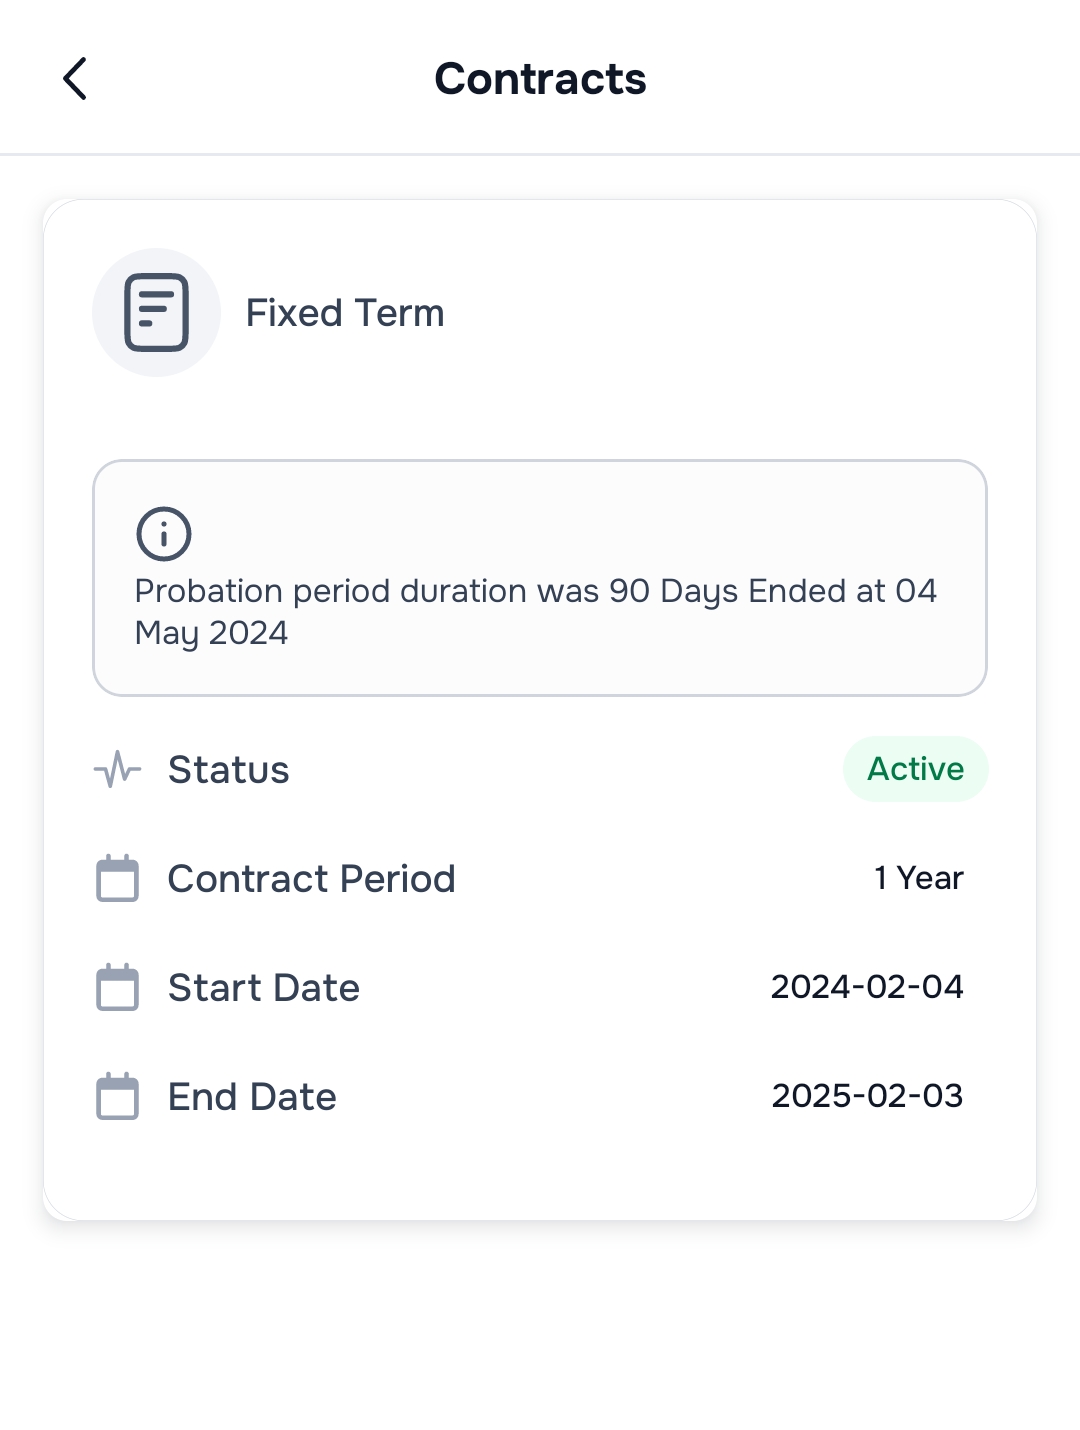Click the '1 Year' period value
Viewport: 1080px width, 1430px height.
point(918,878)
